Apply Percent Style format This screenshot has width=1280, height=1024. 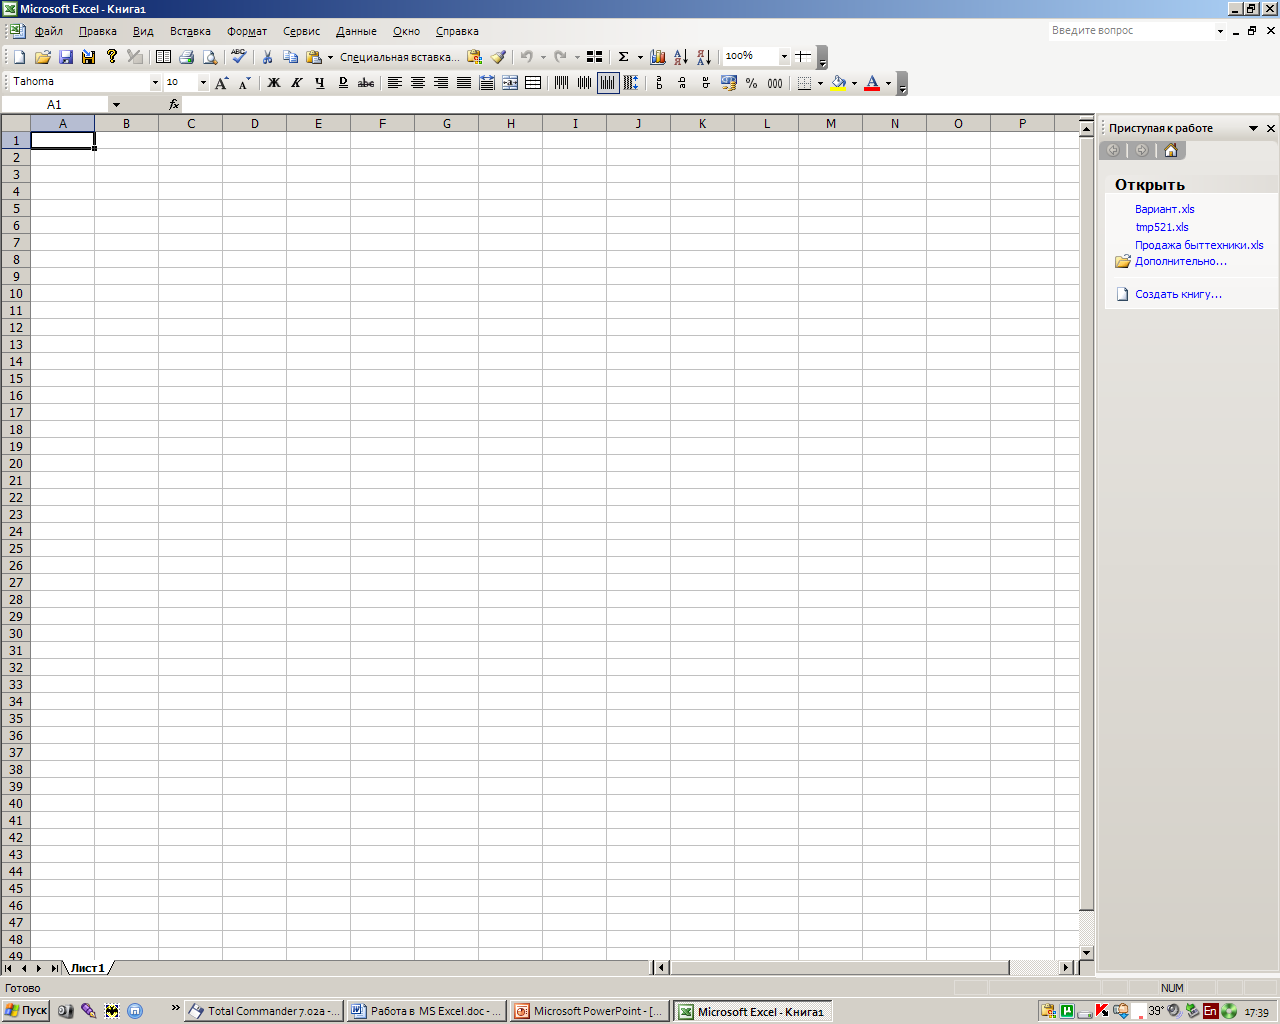click(x=751, y=83)
